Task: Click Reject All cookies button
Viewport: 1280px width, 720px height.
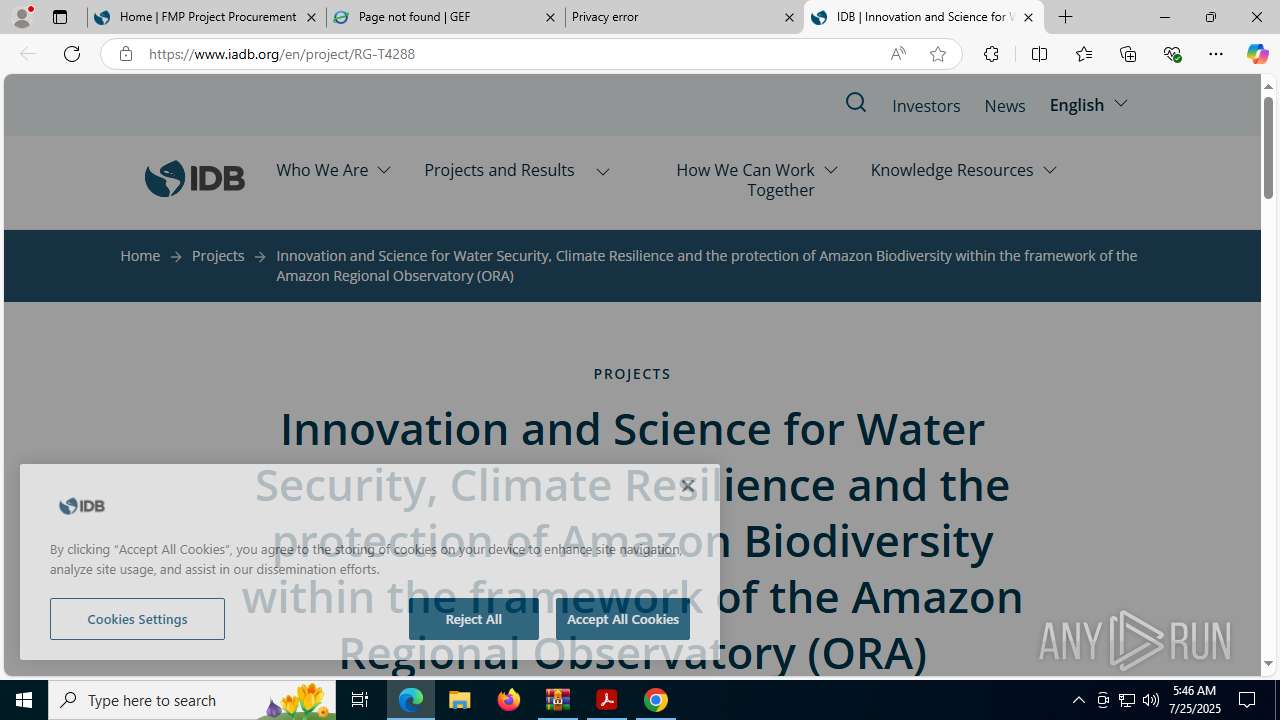Action: coord(473,619)
